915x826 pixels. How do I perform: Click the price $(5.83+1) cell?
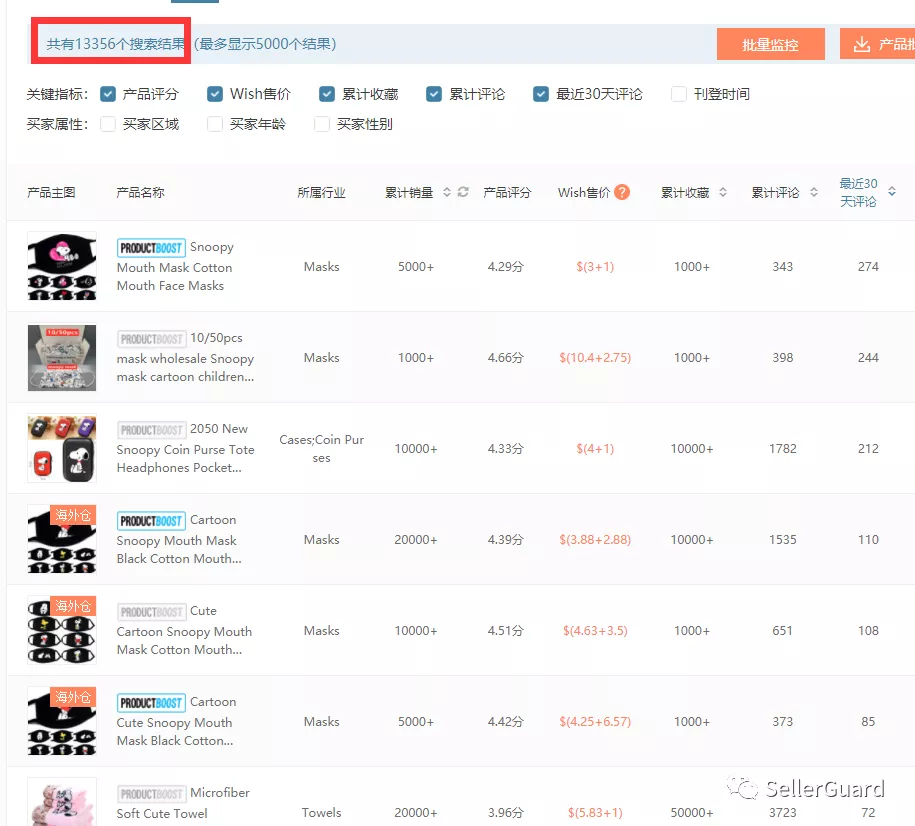(x=595, y=813)
